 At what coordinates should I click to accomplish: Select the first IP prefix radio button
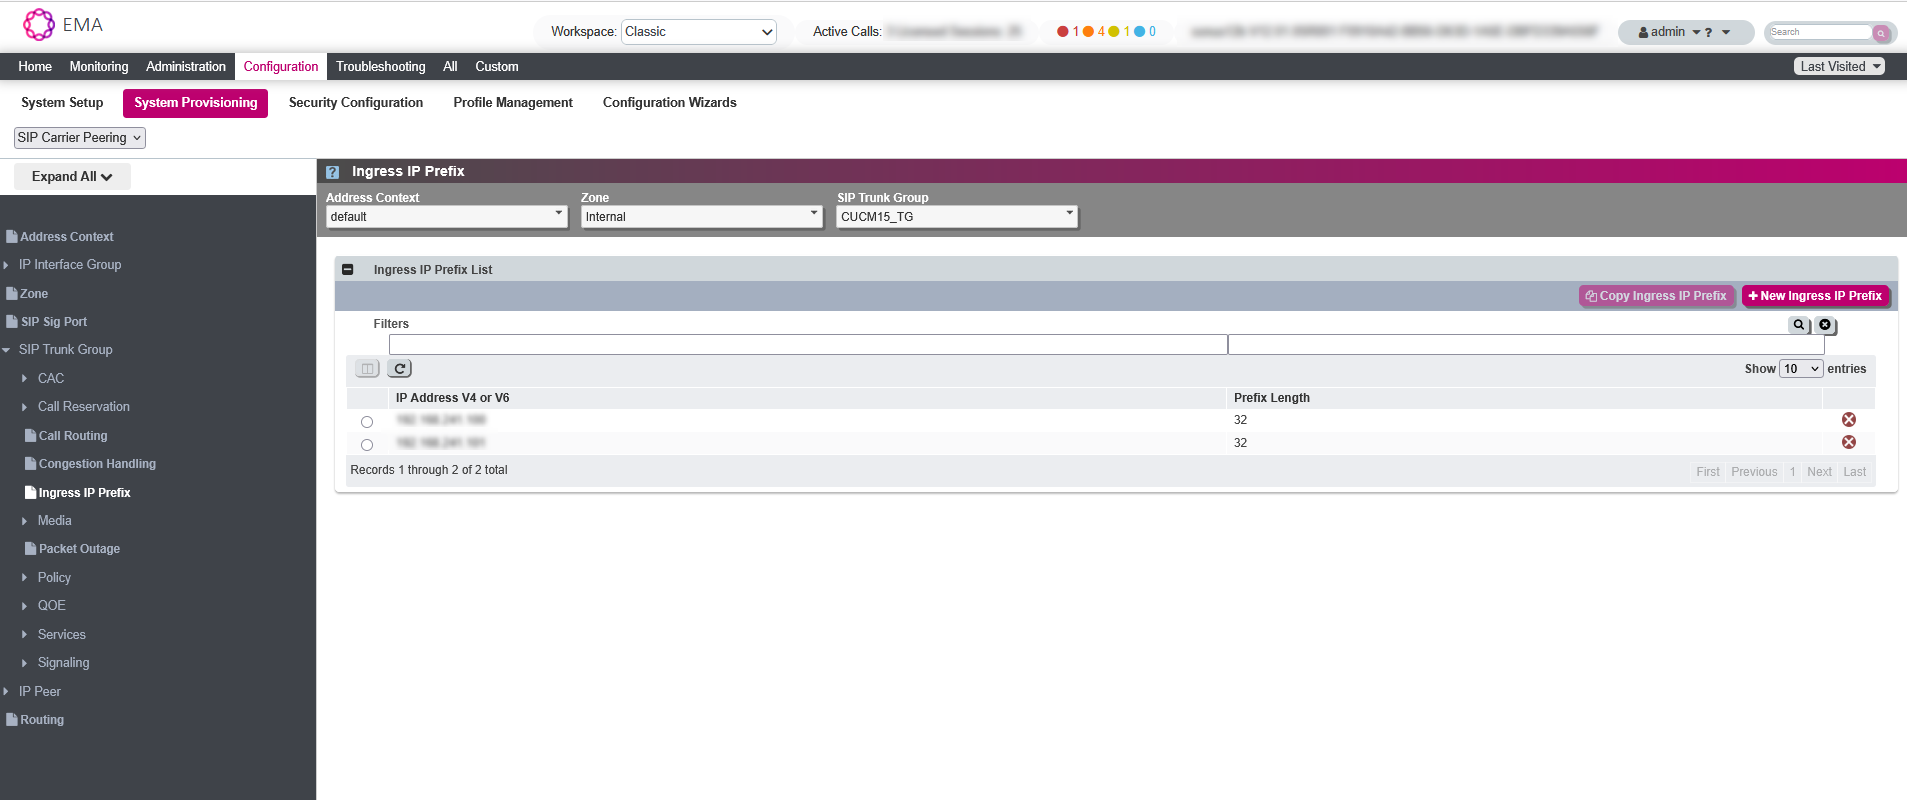pyautogui.click(x=367, y=422)
